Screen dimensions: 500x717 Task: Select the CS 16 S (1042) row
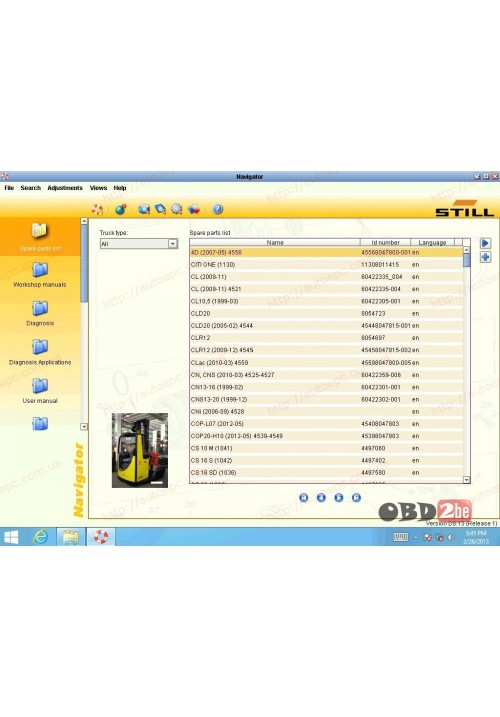(326, 460)
